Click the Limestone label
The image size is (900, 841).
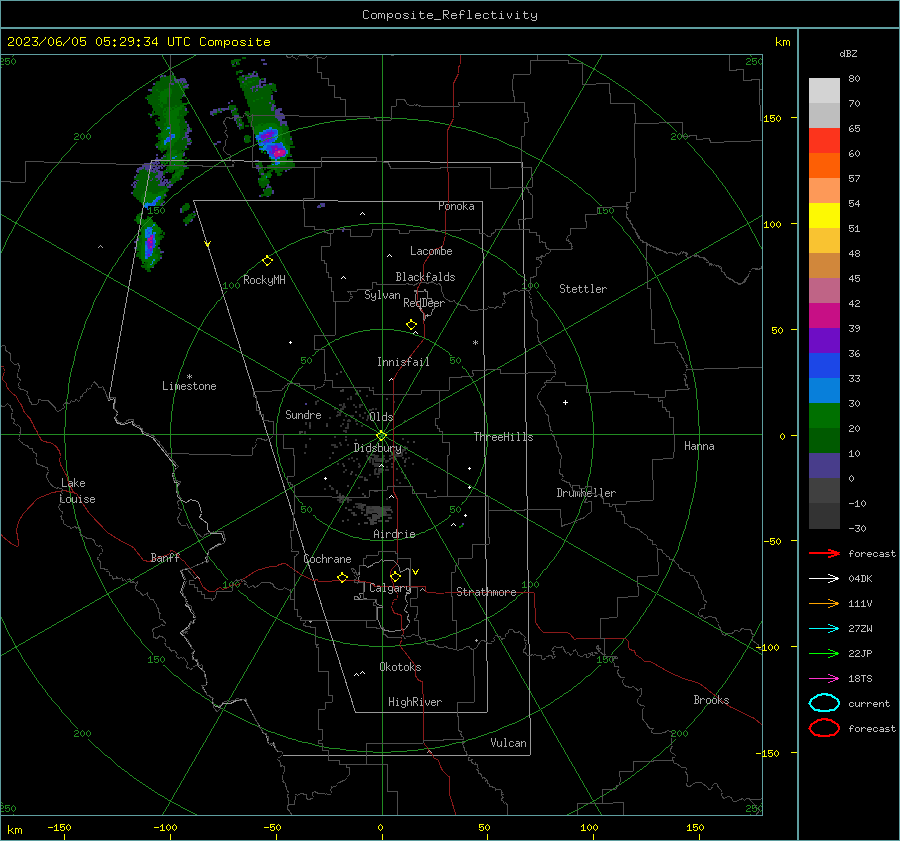pos(189,386)
